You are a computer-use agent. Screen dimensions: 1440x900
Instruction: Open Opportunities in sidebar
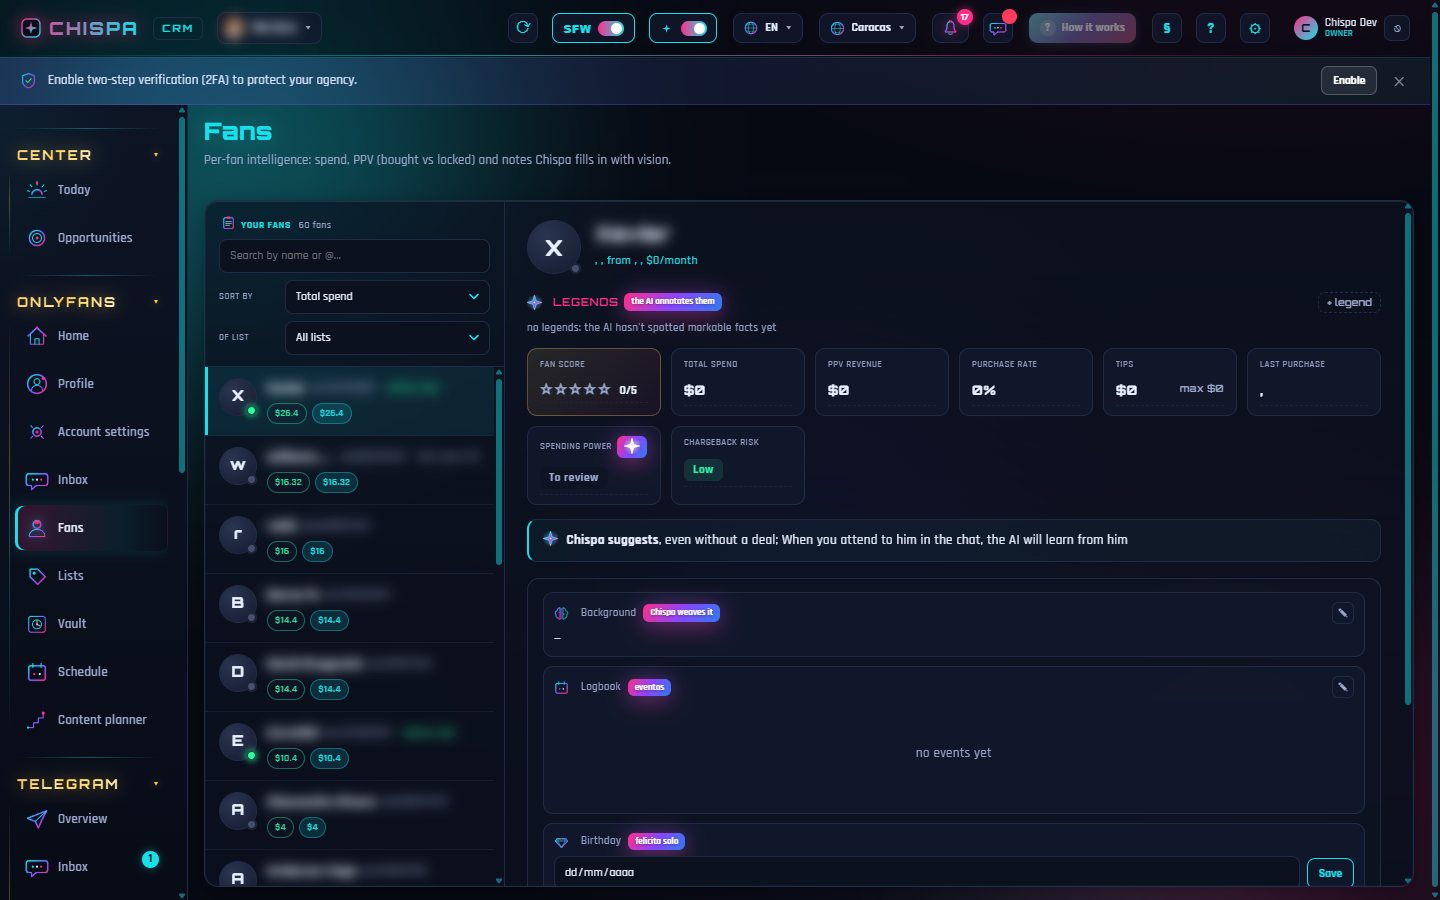tap(91, 238)
